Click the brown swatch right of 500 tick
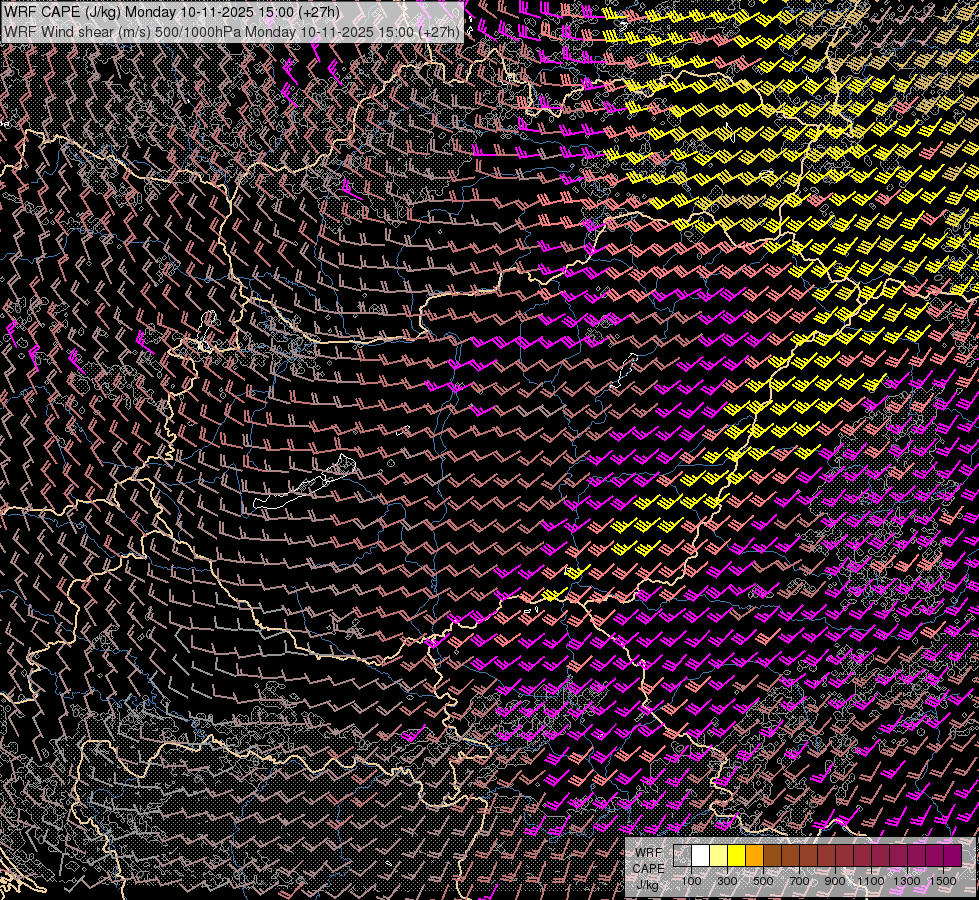This screenshot has width=979, height=900. (773, 855)
